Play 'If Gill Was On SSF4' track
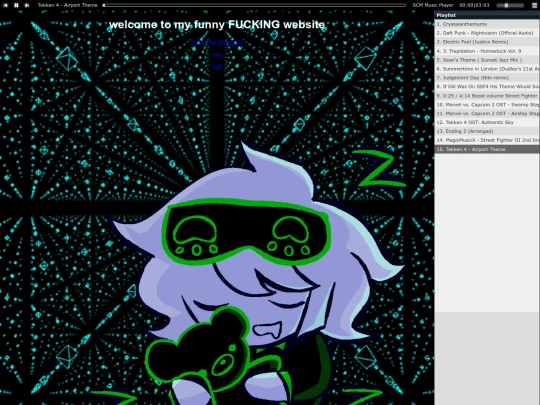The width and height of the screenshot is (540, 405). (x=487, y=87)
